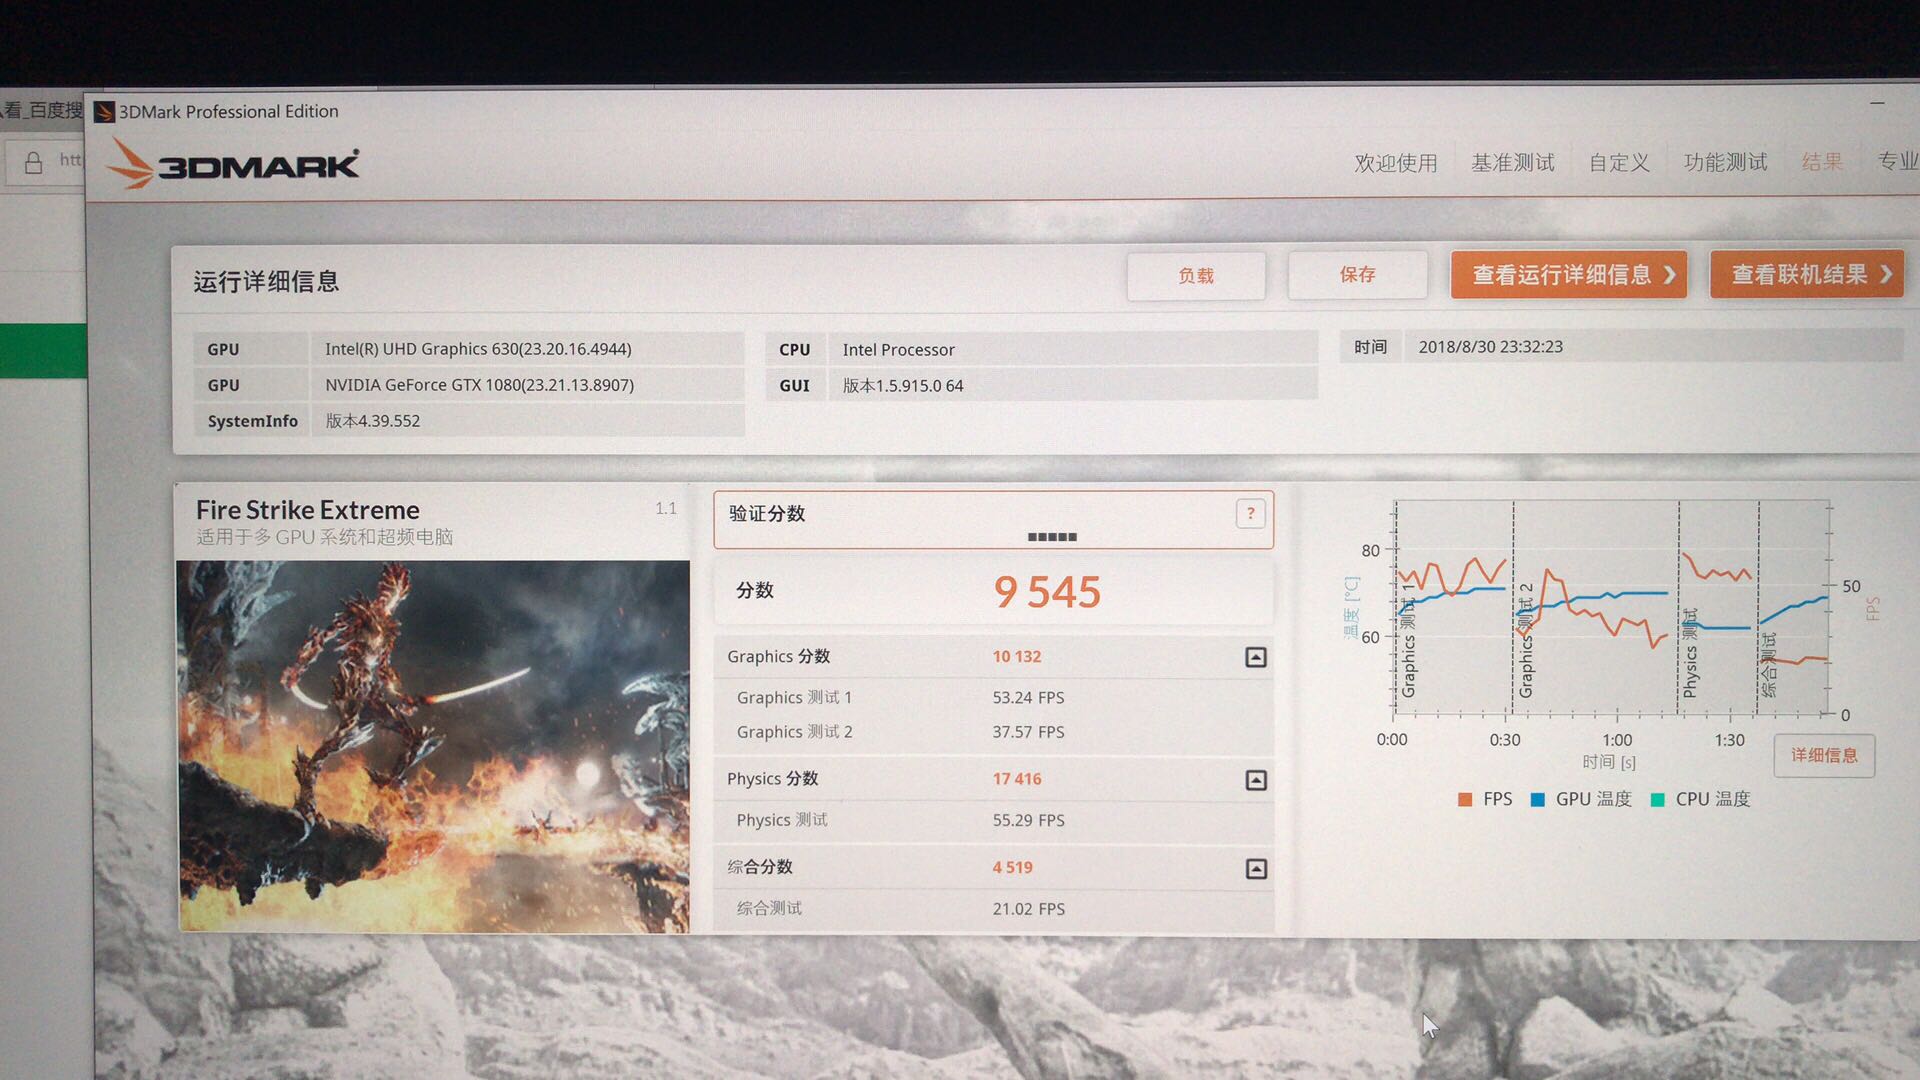Click the question mark help icon
The image size is (1920, 1080).
[1250, 514]
